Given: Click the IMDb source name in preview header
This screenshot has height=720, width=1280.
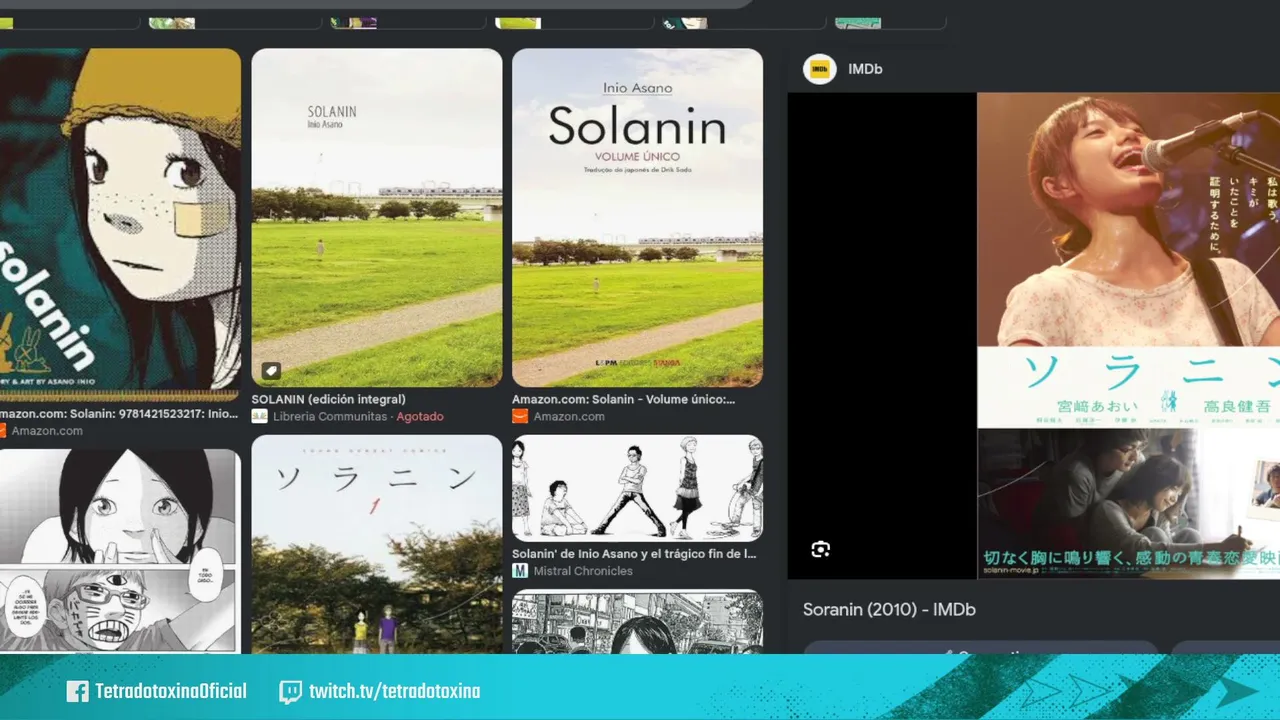Looking at the screenshot, I should click(865, 69).
